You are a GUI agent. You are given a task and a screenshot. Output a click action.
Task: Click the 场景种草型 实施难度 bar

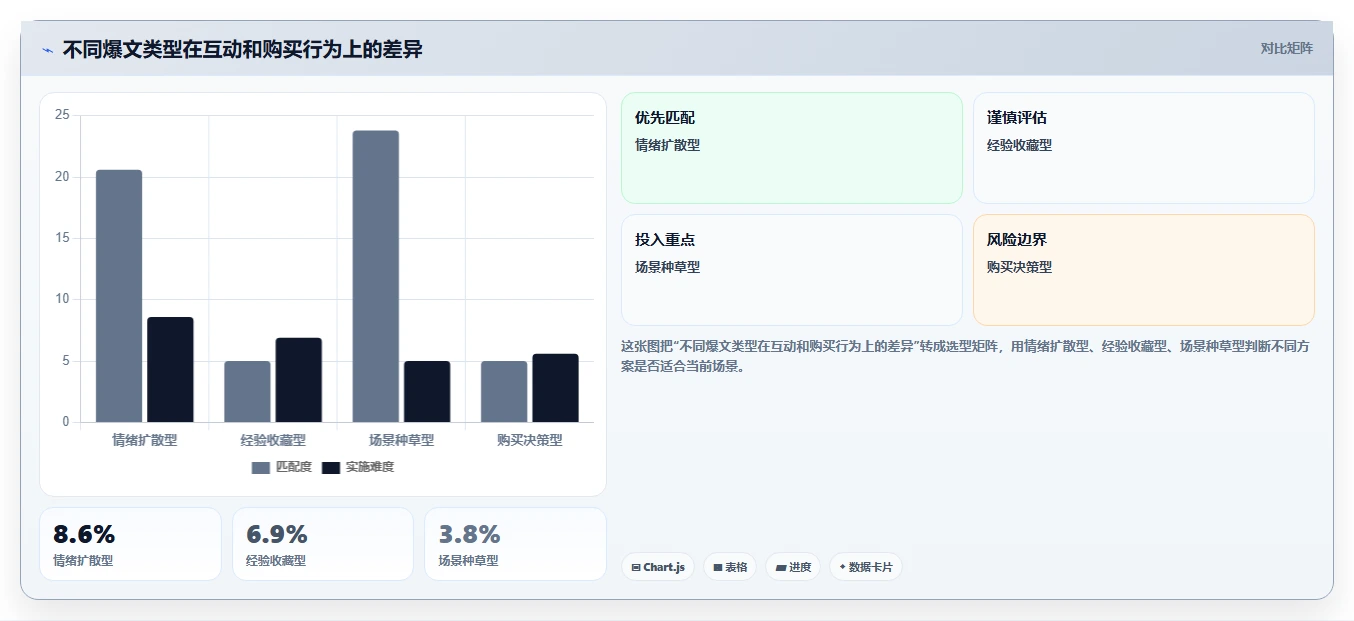click(x=427, y=392)
